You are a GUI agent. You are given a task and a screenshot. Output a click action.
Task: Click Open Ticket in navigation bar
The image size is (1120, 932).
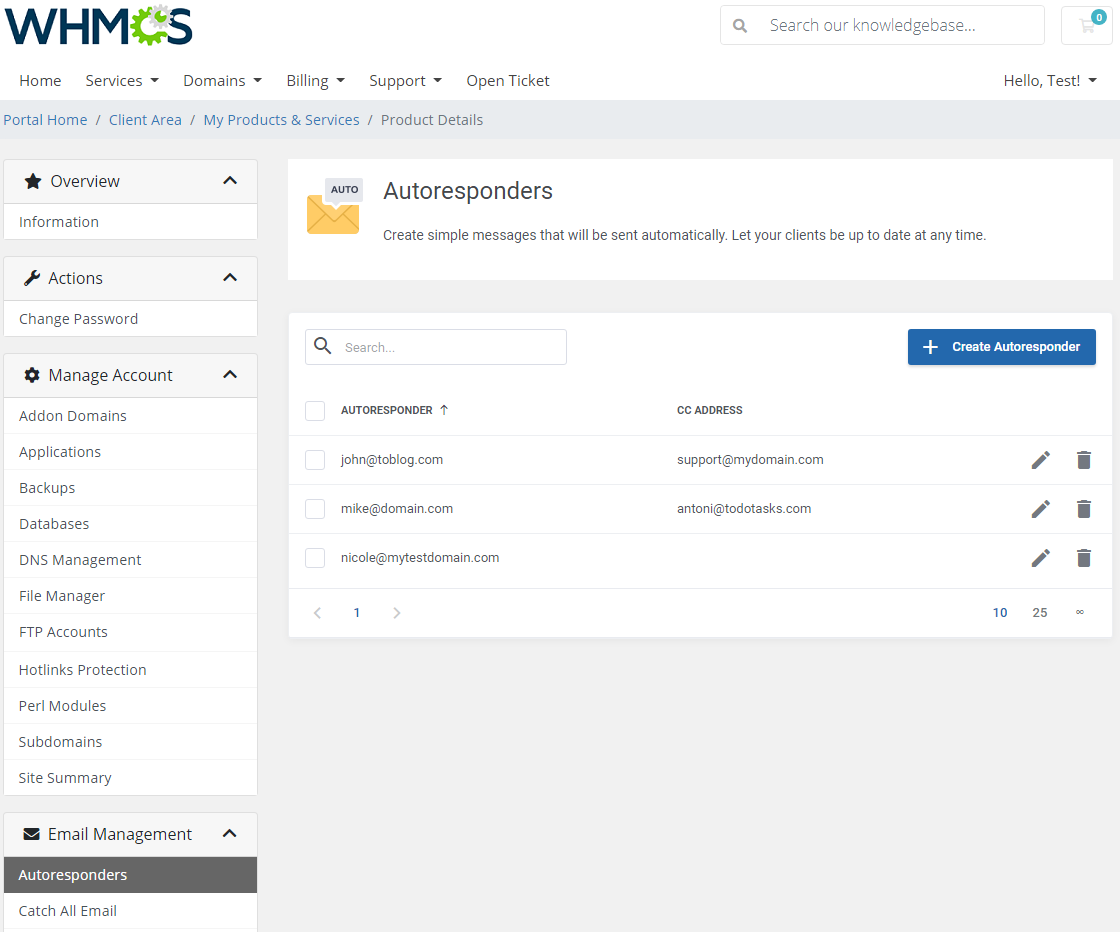click(x=508, y=81)
